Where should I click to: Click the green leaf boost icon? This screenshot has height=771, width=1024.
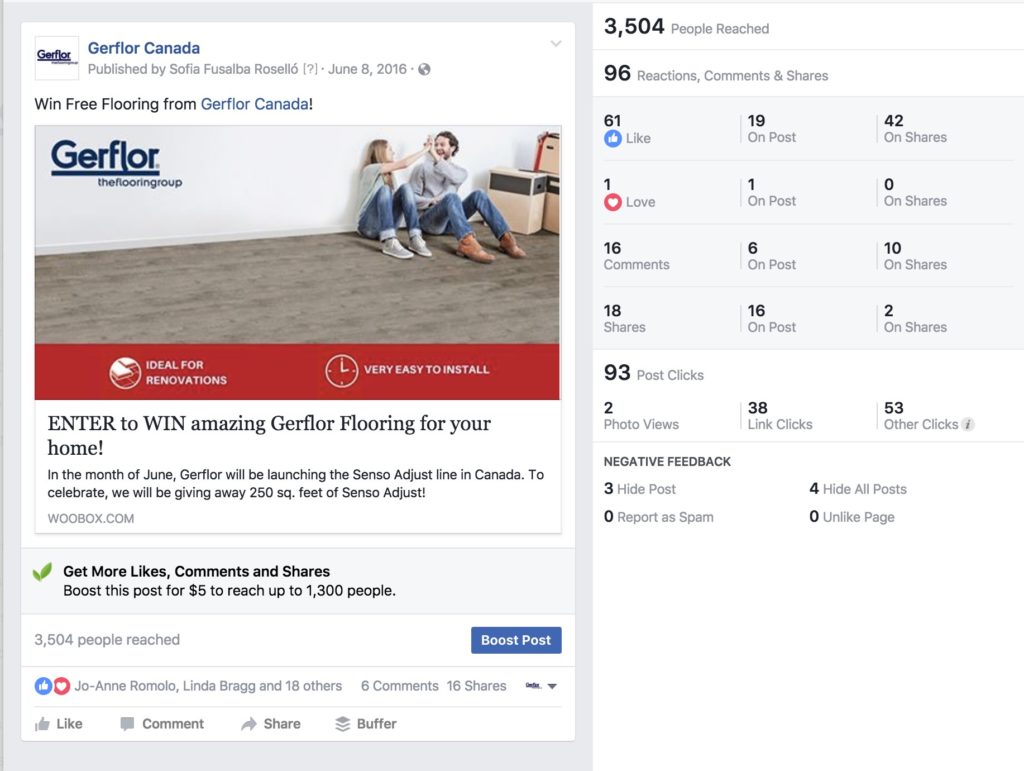[42, 573]
